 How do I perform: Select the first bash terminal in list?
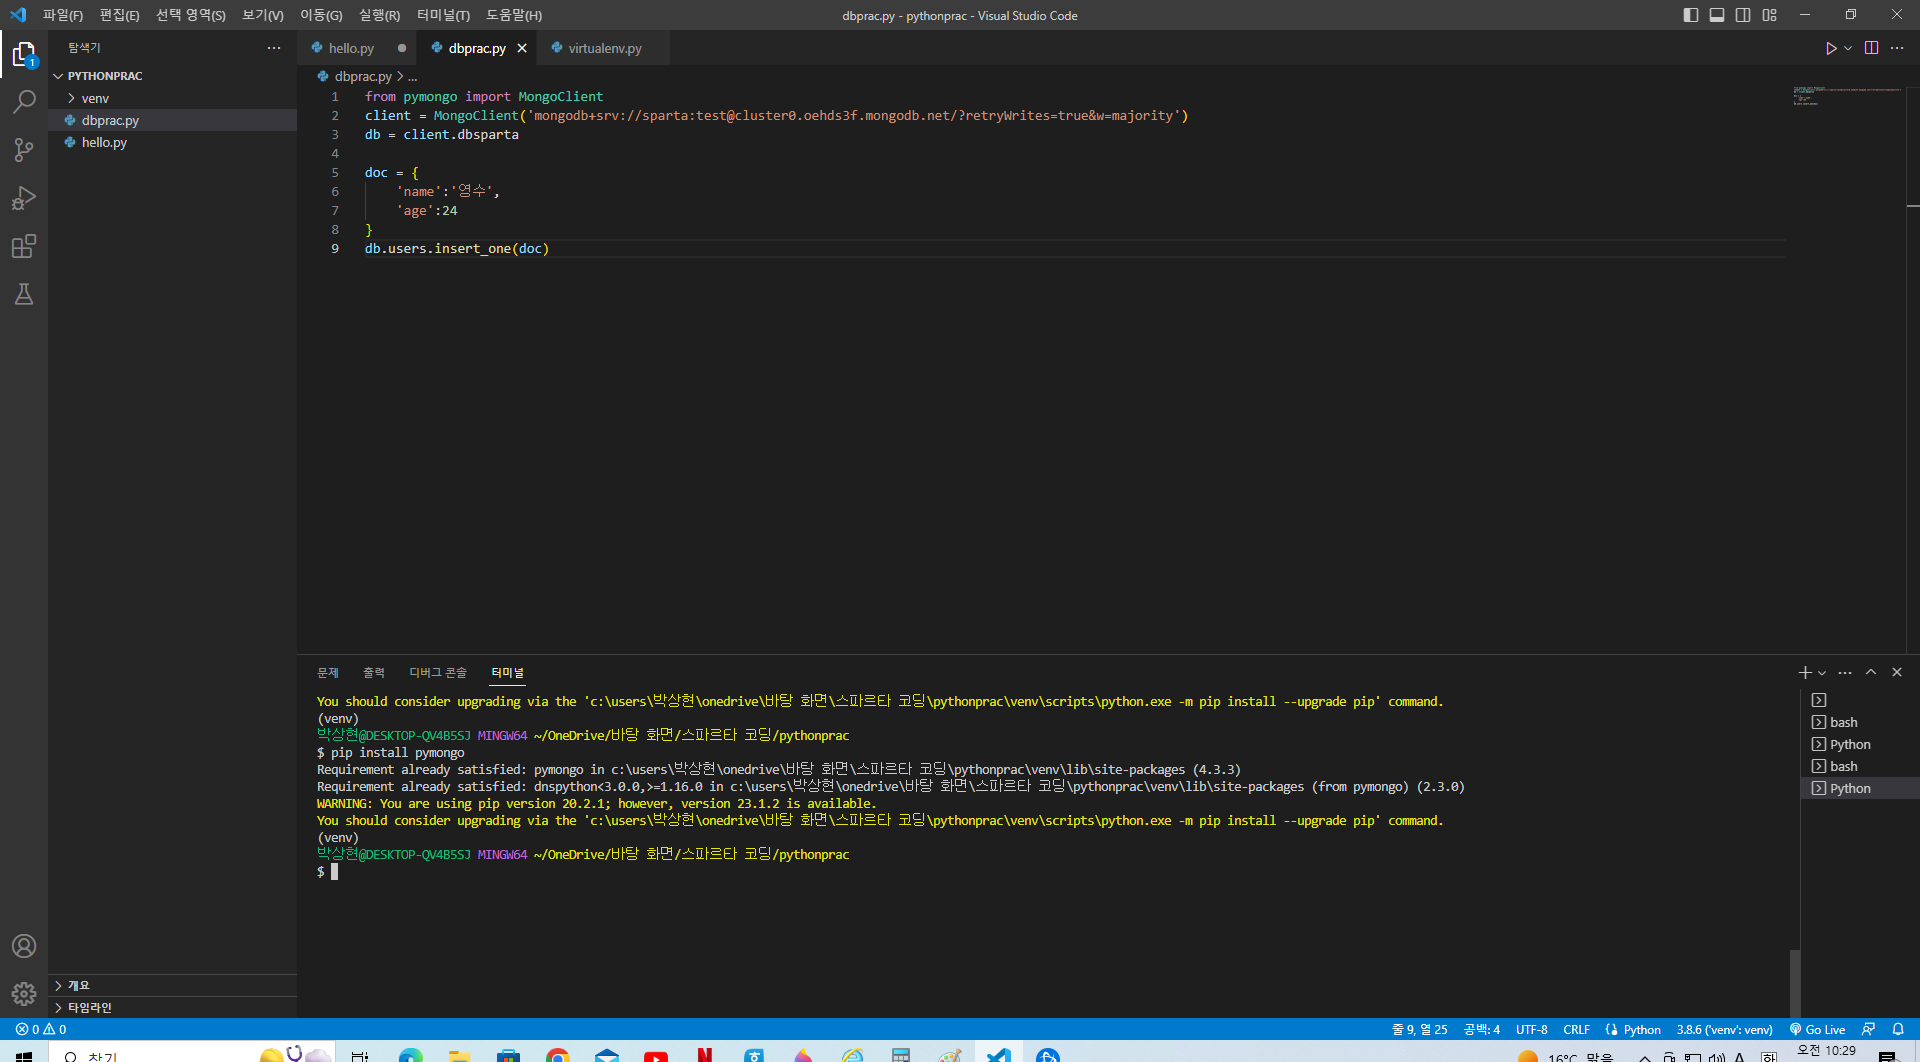coord(1860,722)
